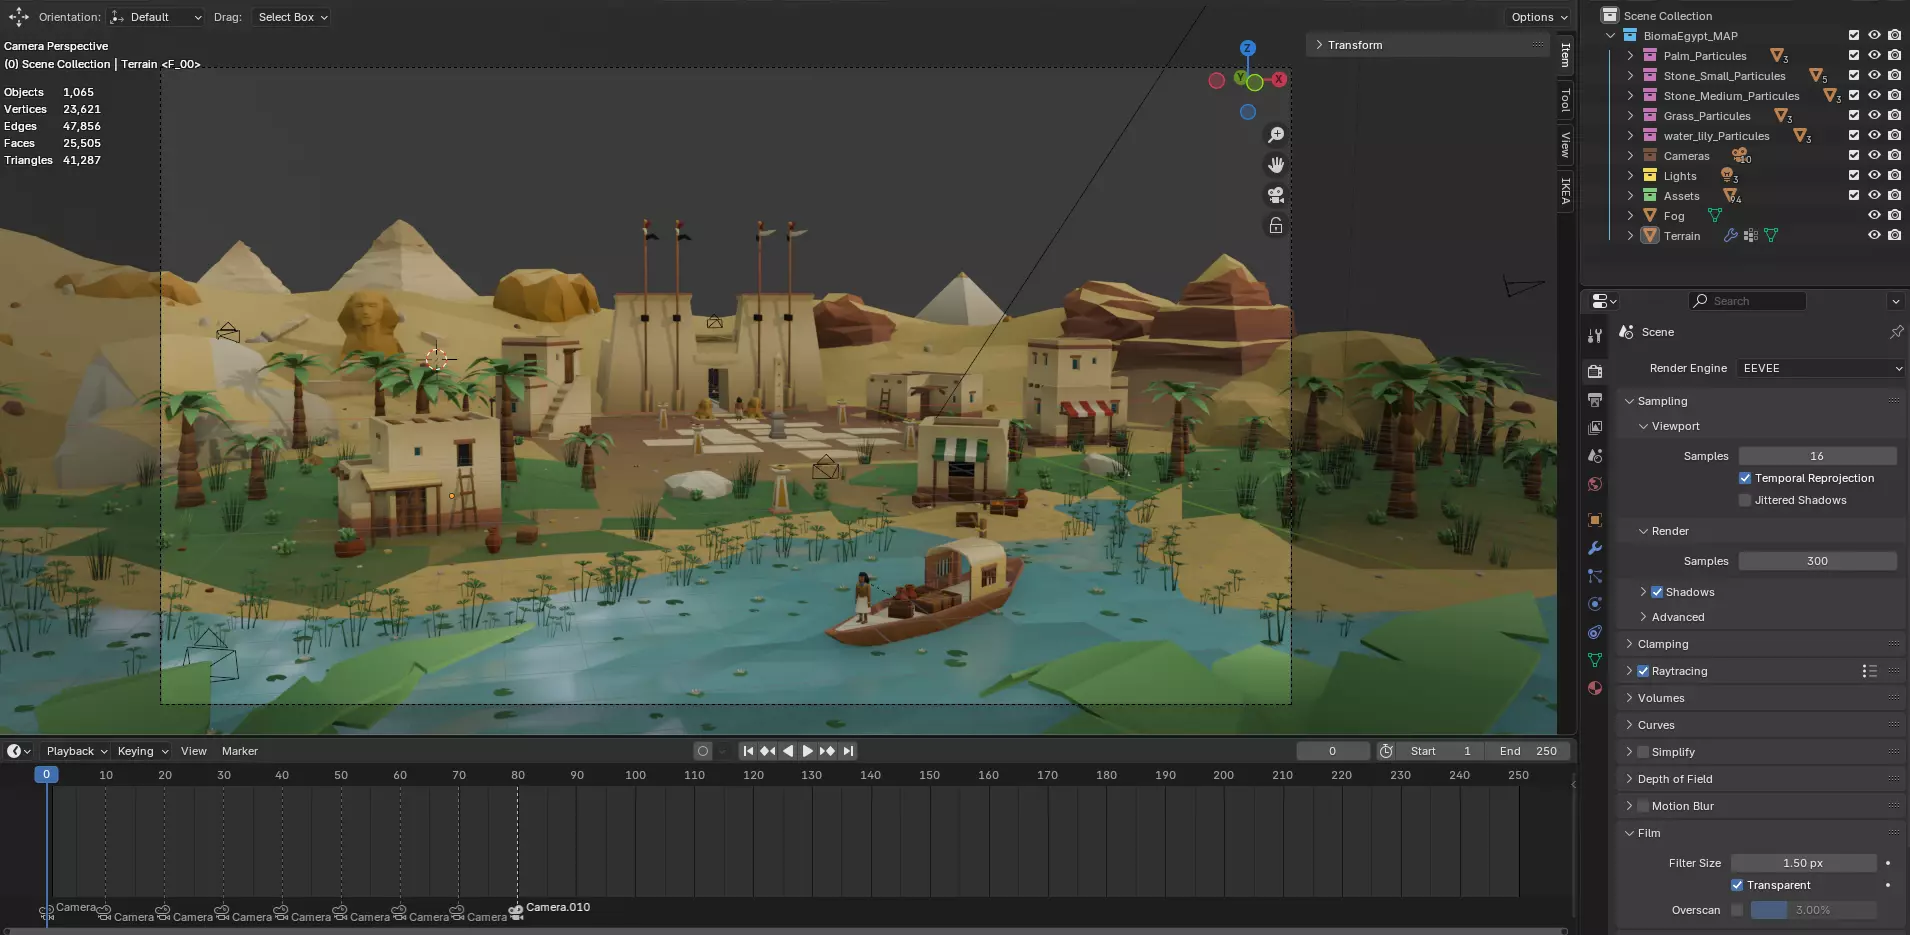The width and height of the screenshot is (1910, 935).
Task: Open the timeline Marker menu
Action: [240, 751]
